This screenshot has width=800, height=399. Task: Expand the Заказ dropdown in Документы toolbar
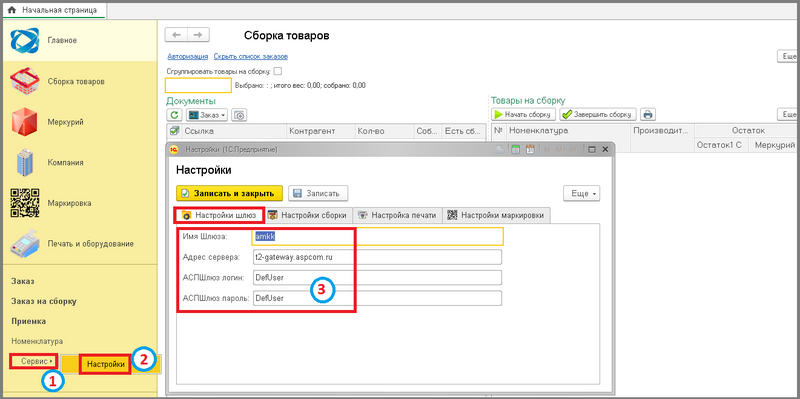tap(207, 115)
